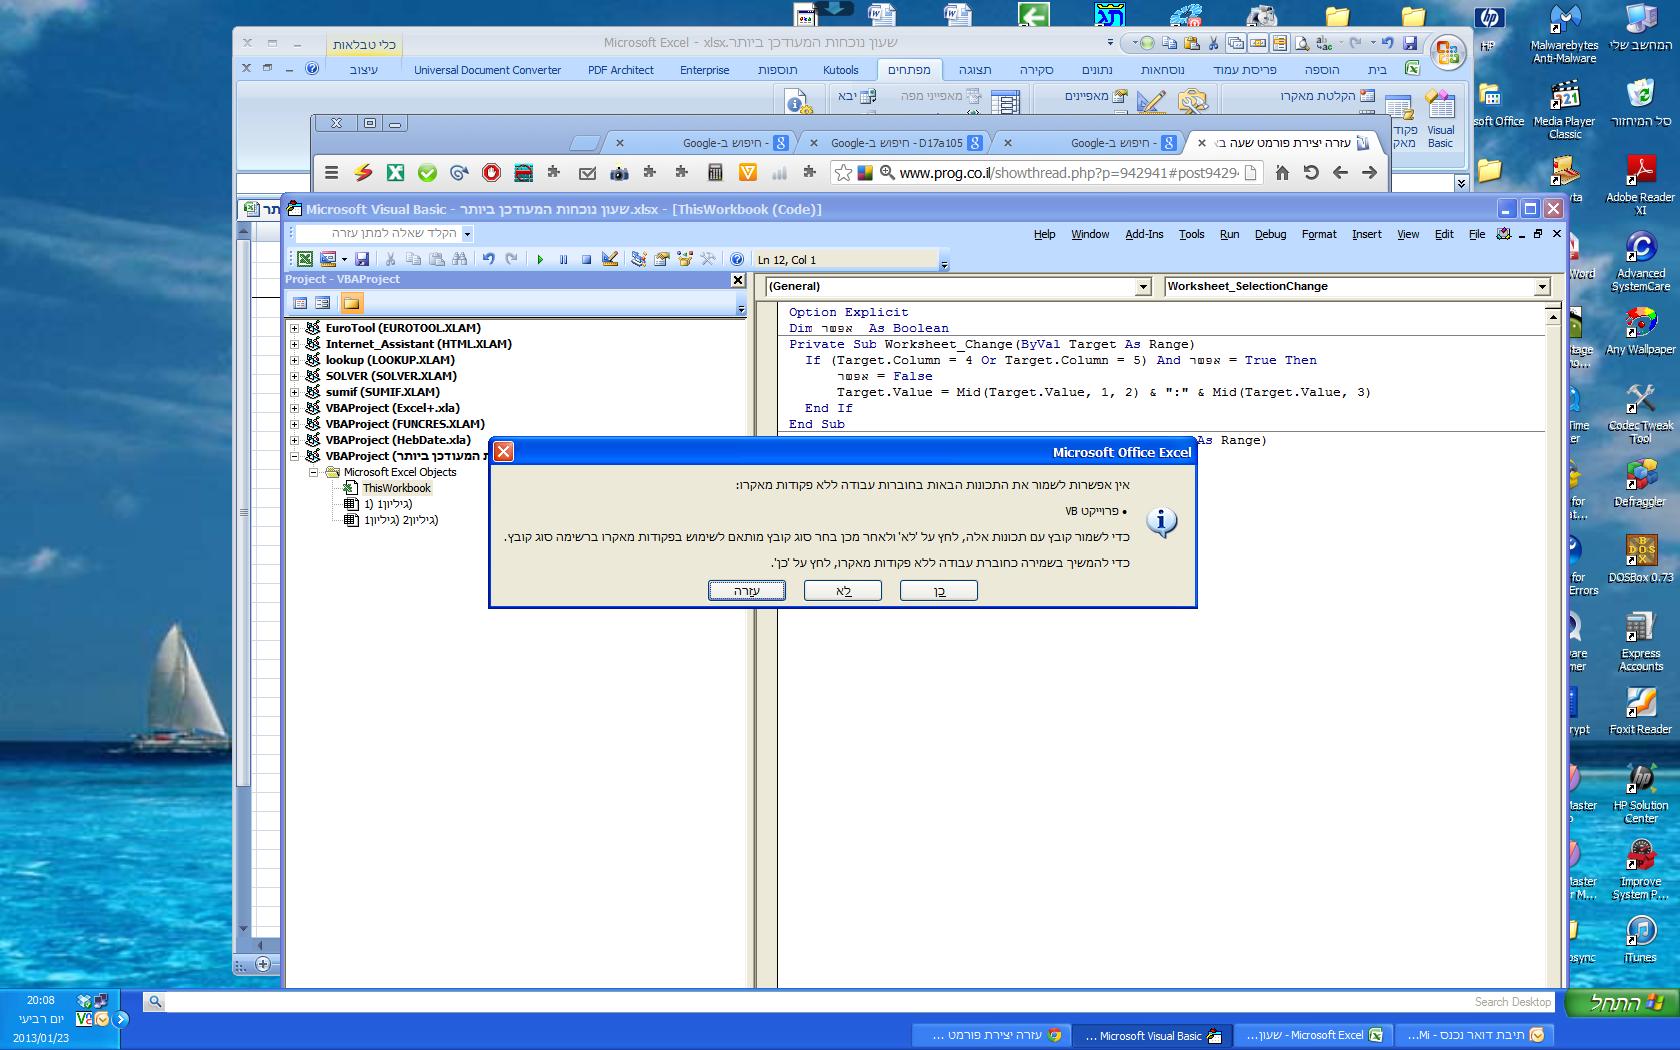Close the Project - VBAProject panel

(x=738, y=280)
